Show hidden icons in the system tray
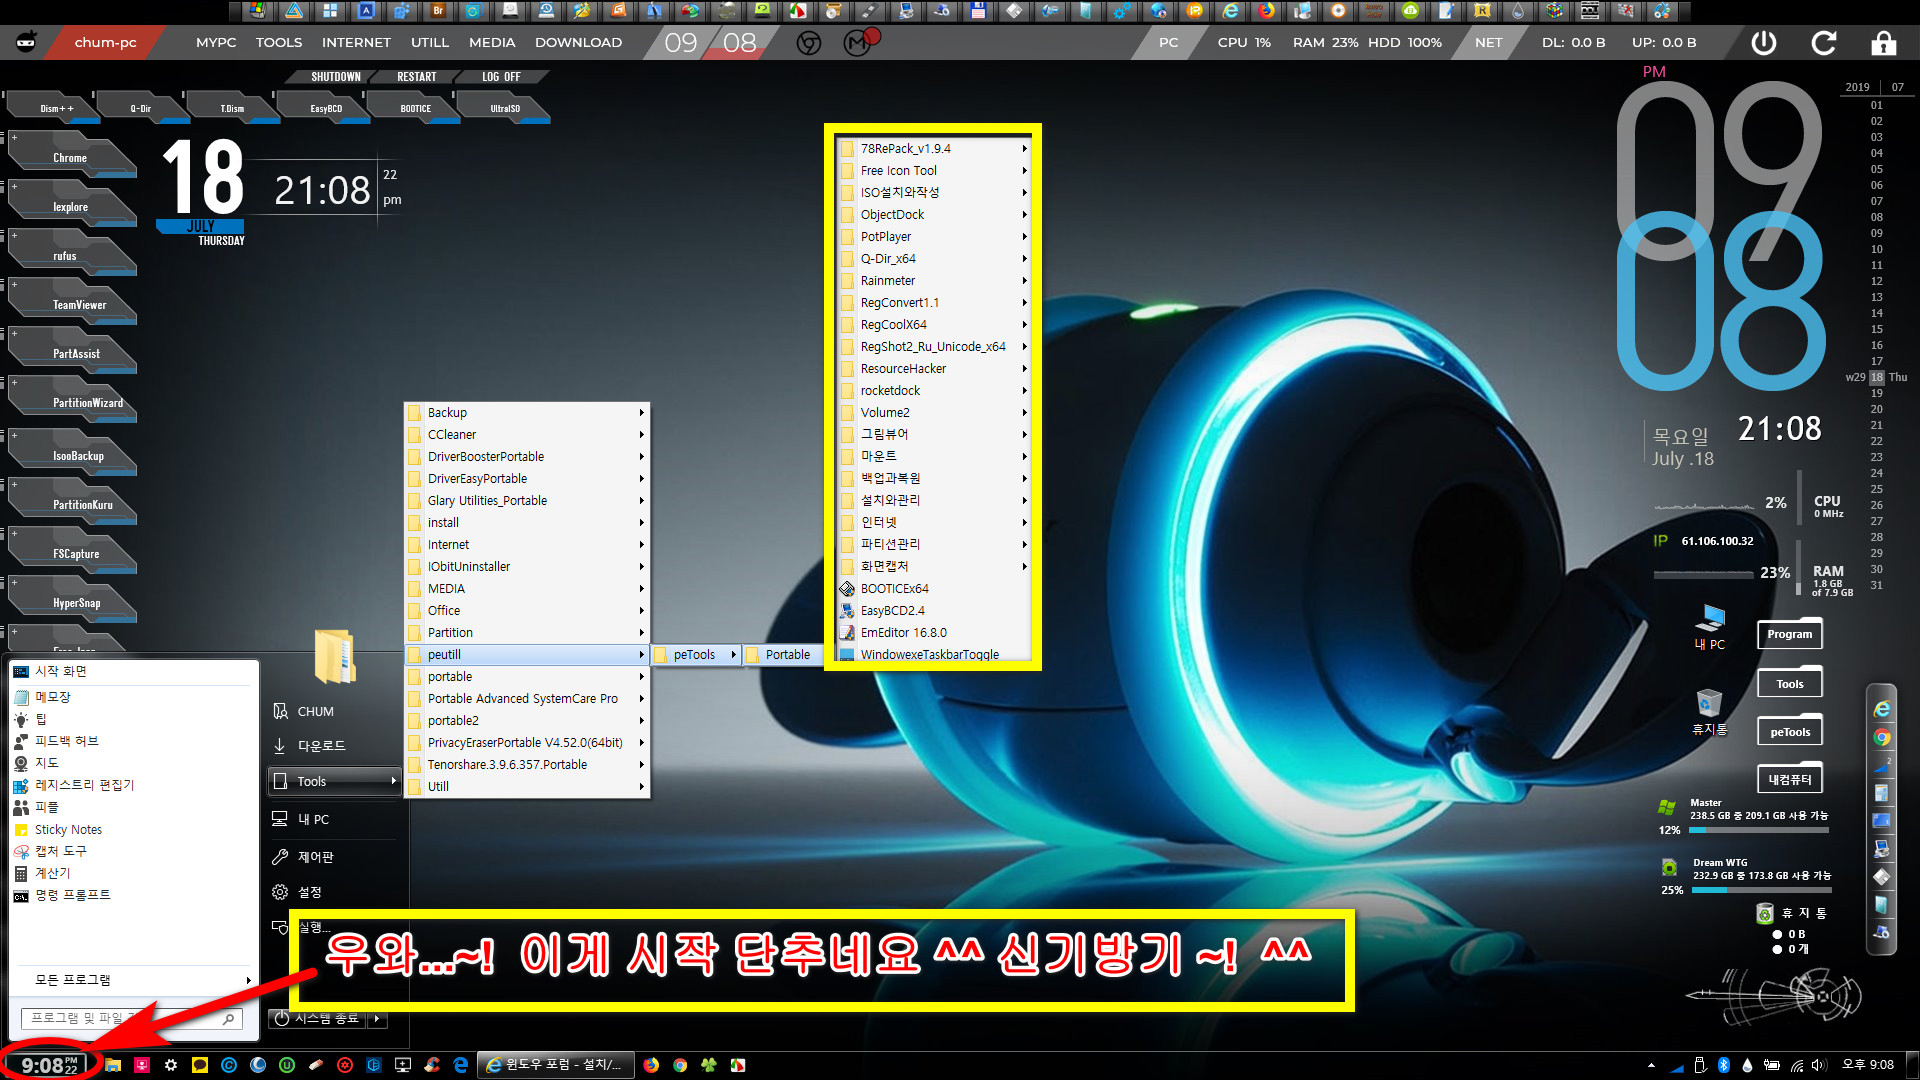The width and height of the screenshot is (1920, 1080). click(1651, 1065)
